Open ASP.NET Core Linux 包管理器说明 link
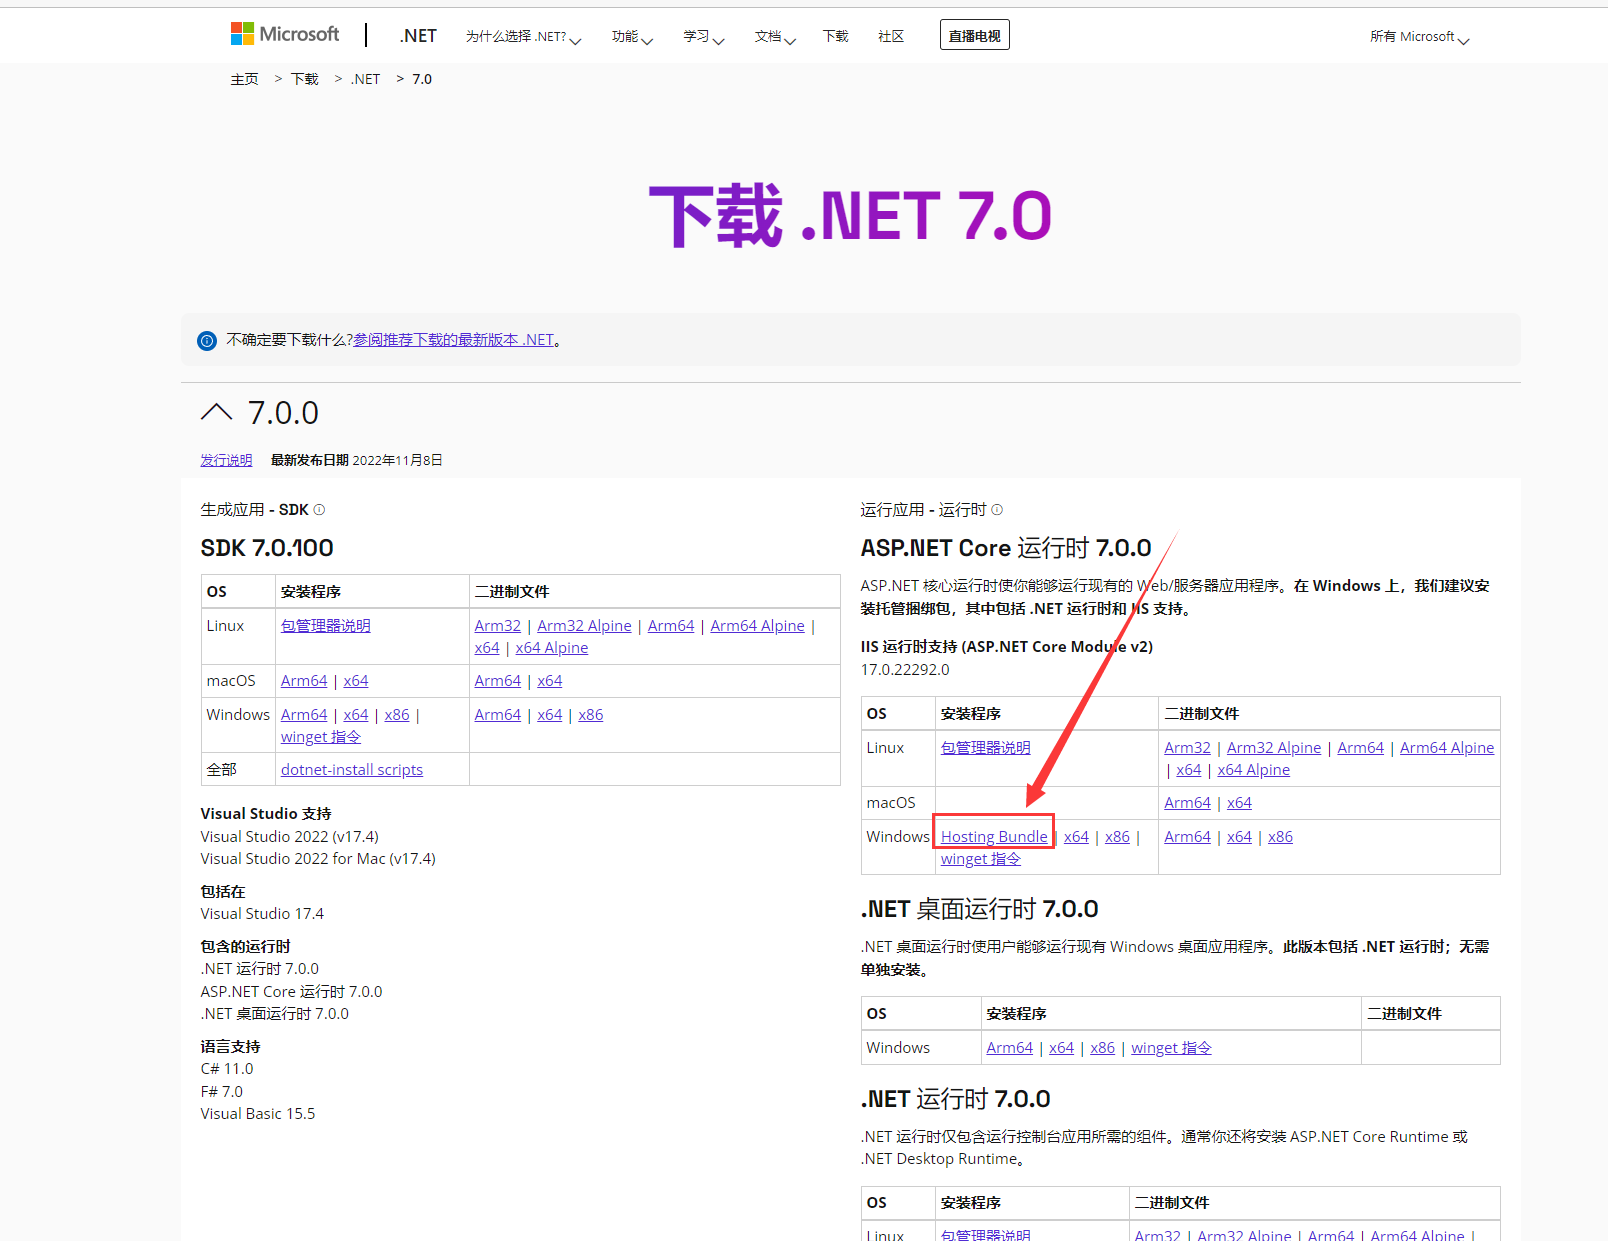The height and width of the screenshot is (1241, 1608). [986, 748]
